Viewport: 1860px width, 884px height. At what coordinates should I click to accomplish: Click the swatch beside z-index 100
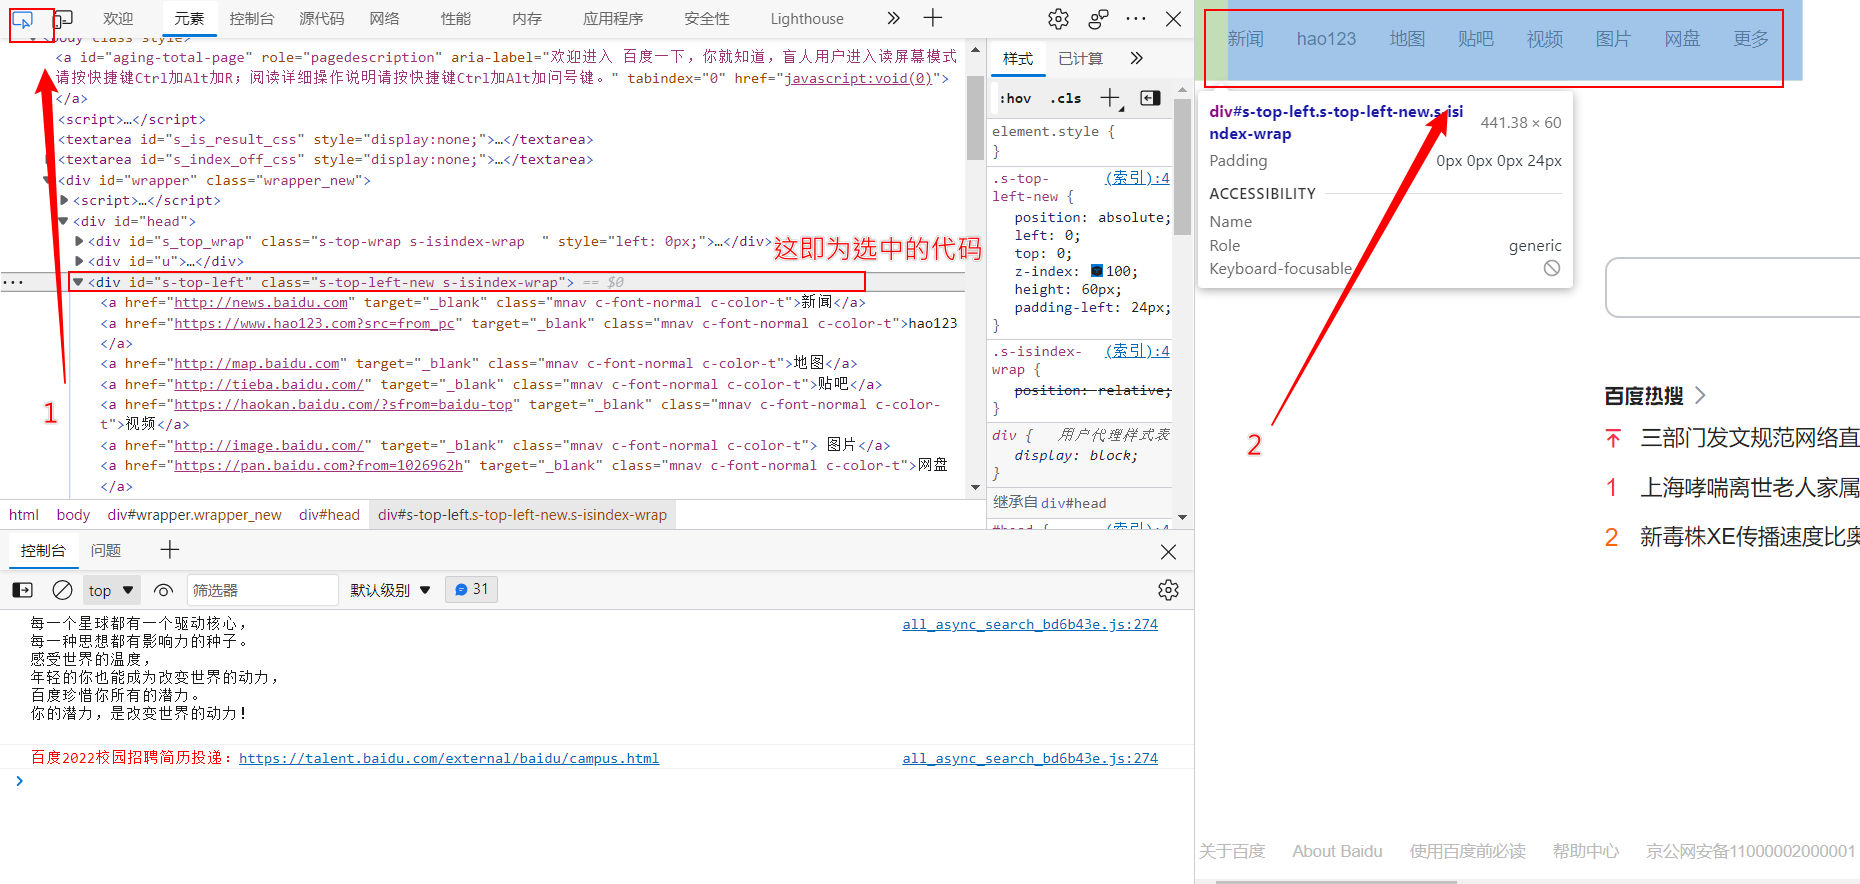(1096, 271)
